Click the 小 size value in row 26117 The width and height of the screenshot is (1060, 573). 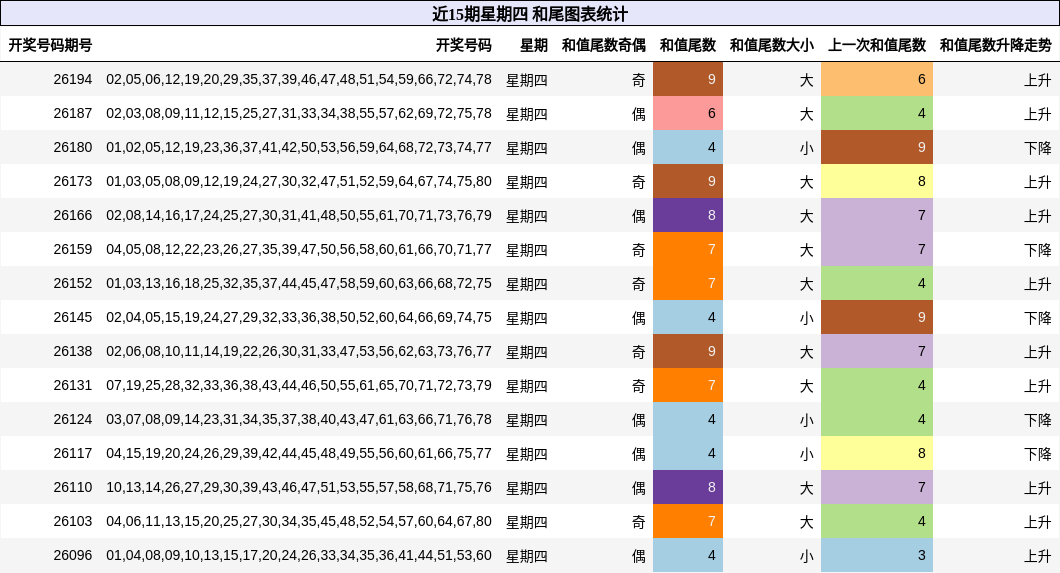point(806,454)
